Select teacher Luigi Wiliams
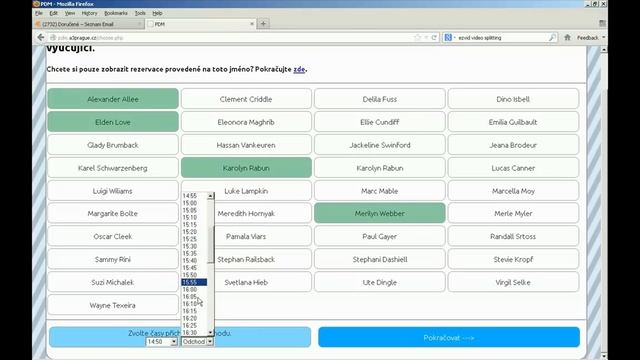This screenshot has height=360, width=640. [x=113, y=191]
